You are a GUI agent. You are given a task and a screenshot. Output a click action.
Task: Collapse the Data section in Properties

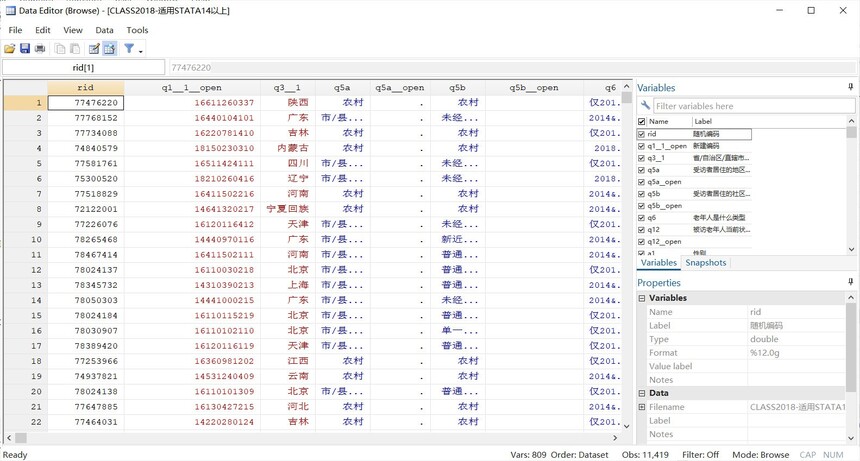pos(642,393)
